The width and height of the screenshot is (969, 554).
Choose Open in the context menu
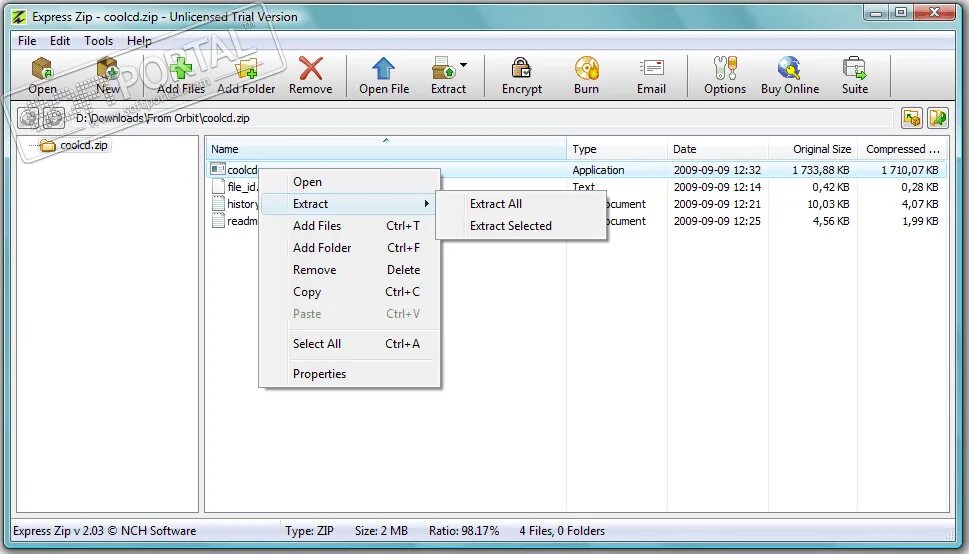coord(307,182)
